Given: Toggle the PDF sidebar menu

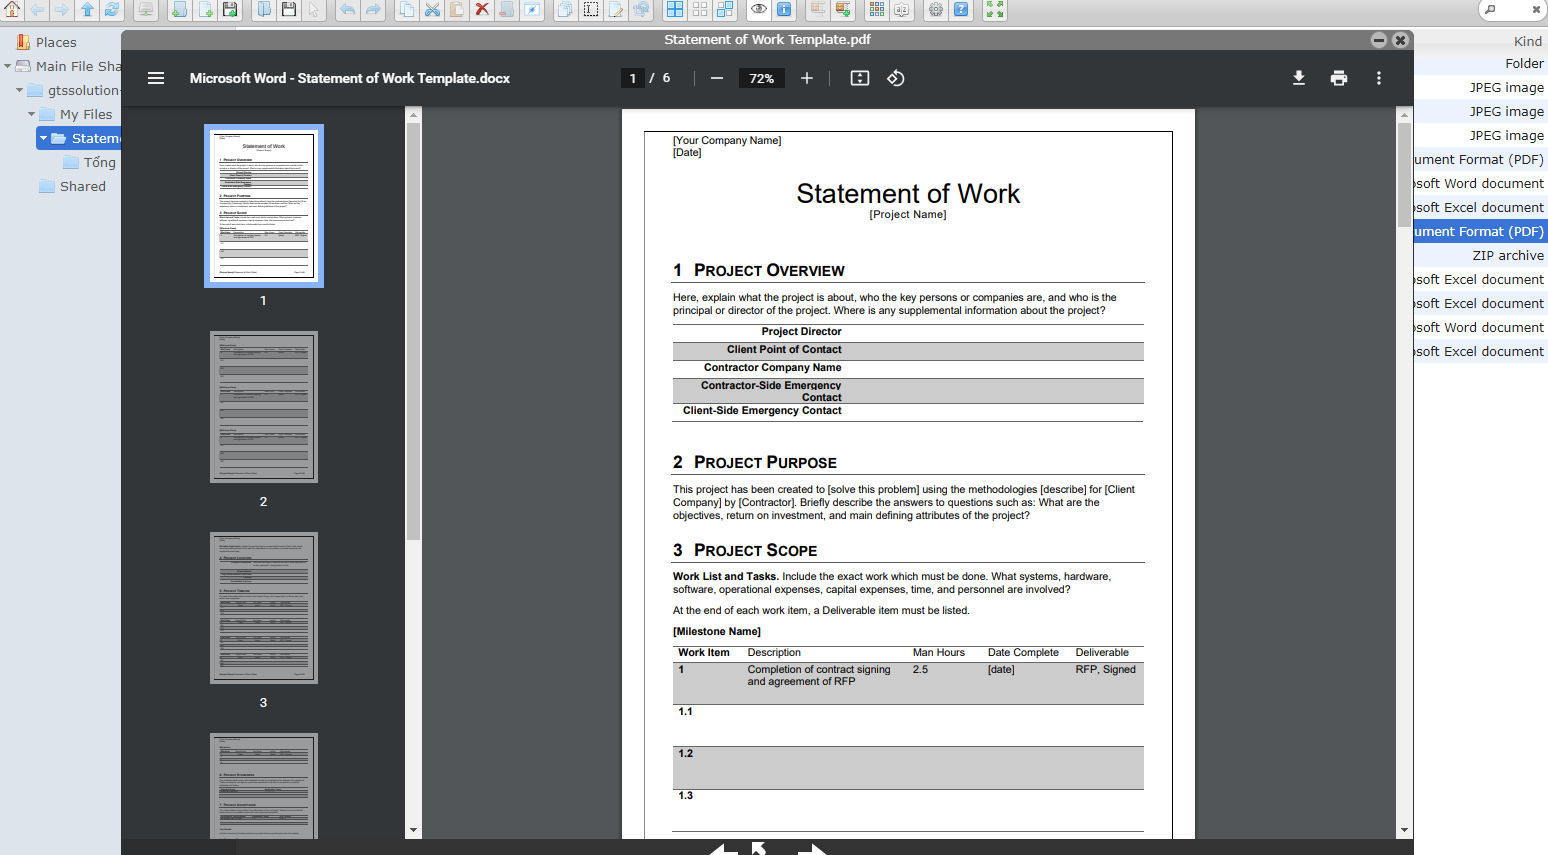Looking at the screenshot, I should click(x=156, y=78).
